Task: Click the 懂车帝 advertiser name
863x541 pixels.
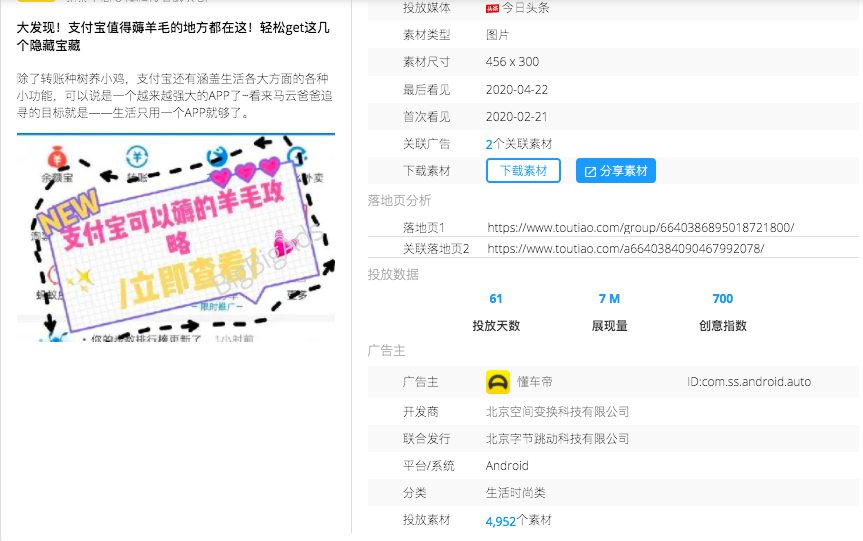Action: tap(534, 382)
